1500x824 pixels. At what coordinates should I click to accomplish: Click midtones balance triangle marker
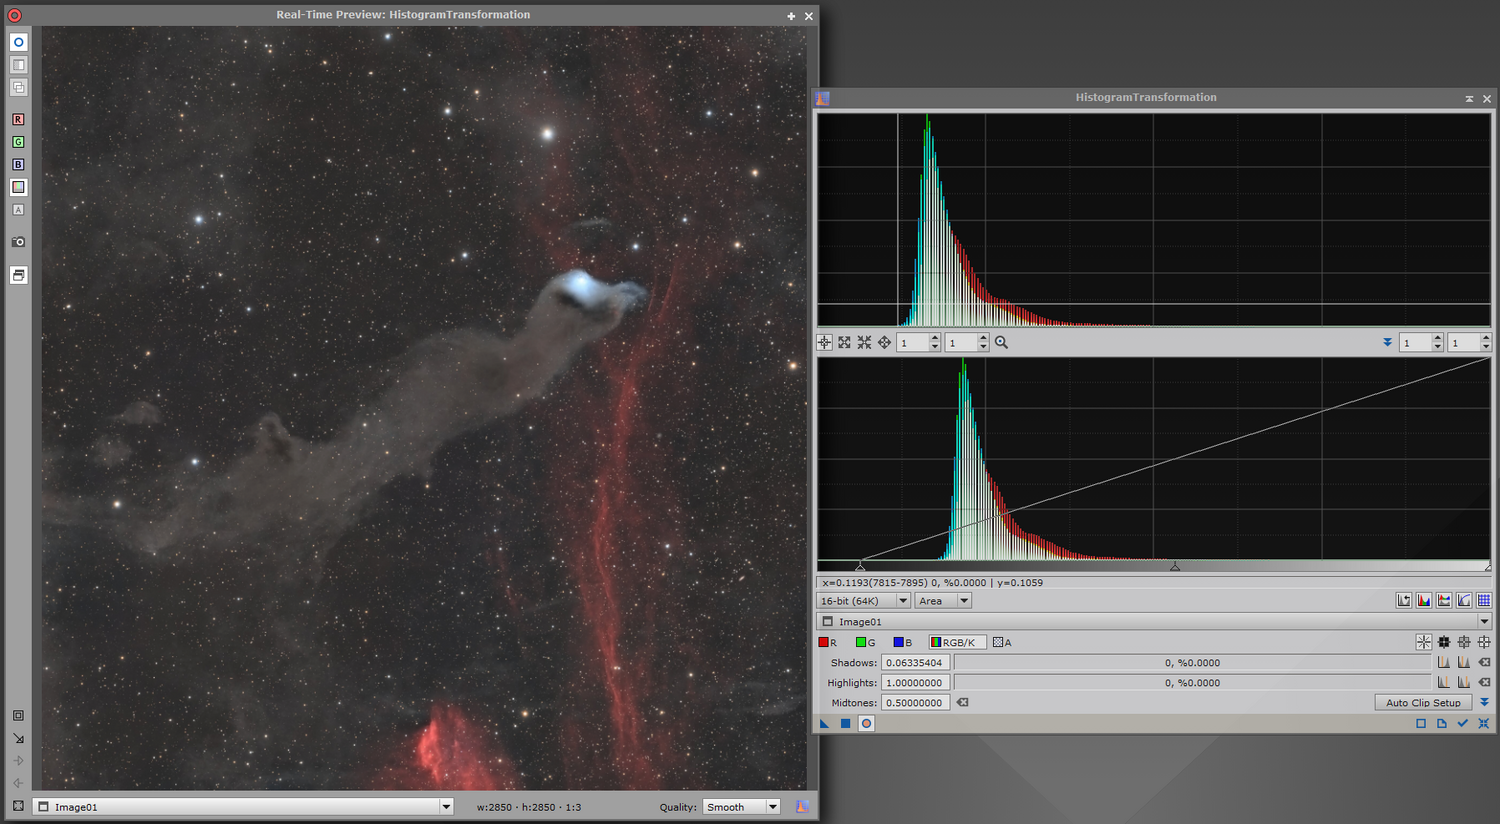1175,567
